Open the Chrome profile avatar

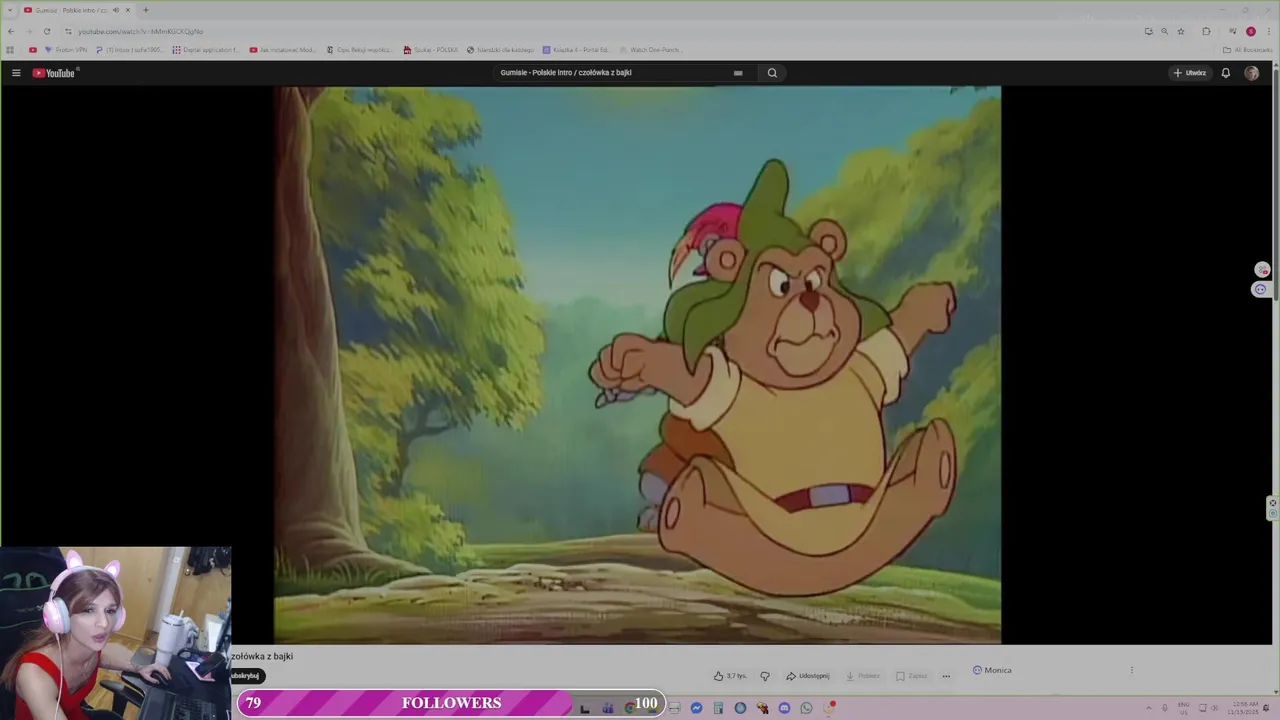(1250, 31)
